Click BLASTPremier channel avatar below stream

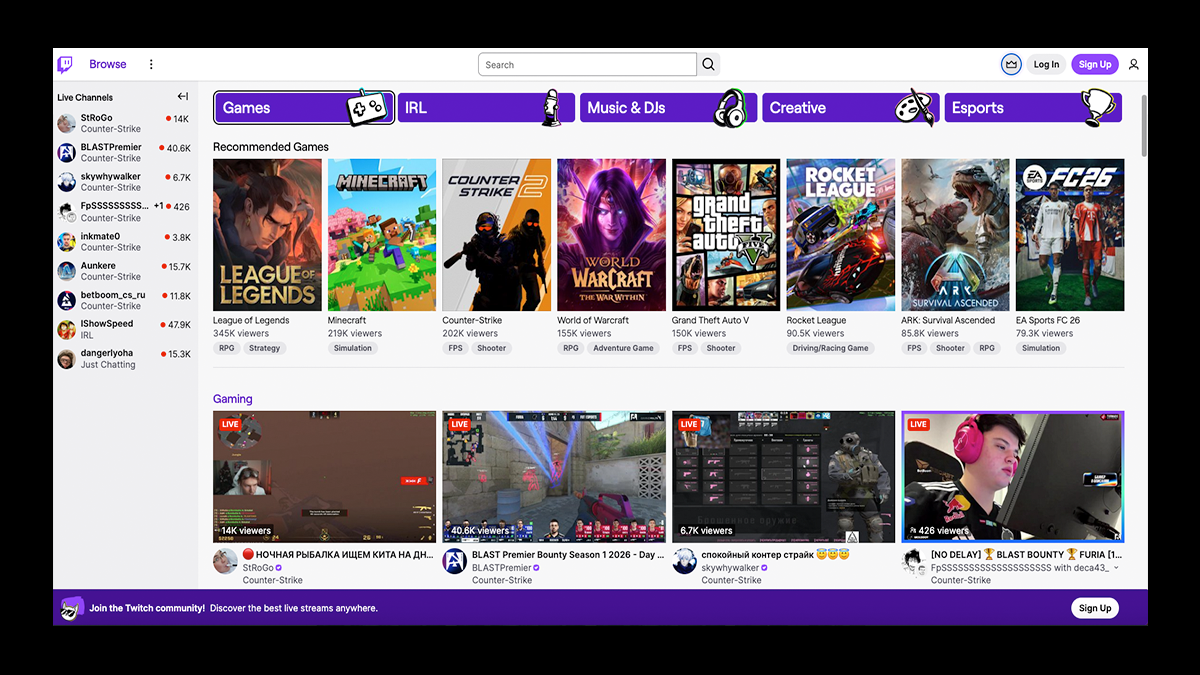coord(454,561)
